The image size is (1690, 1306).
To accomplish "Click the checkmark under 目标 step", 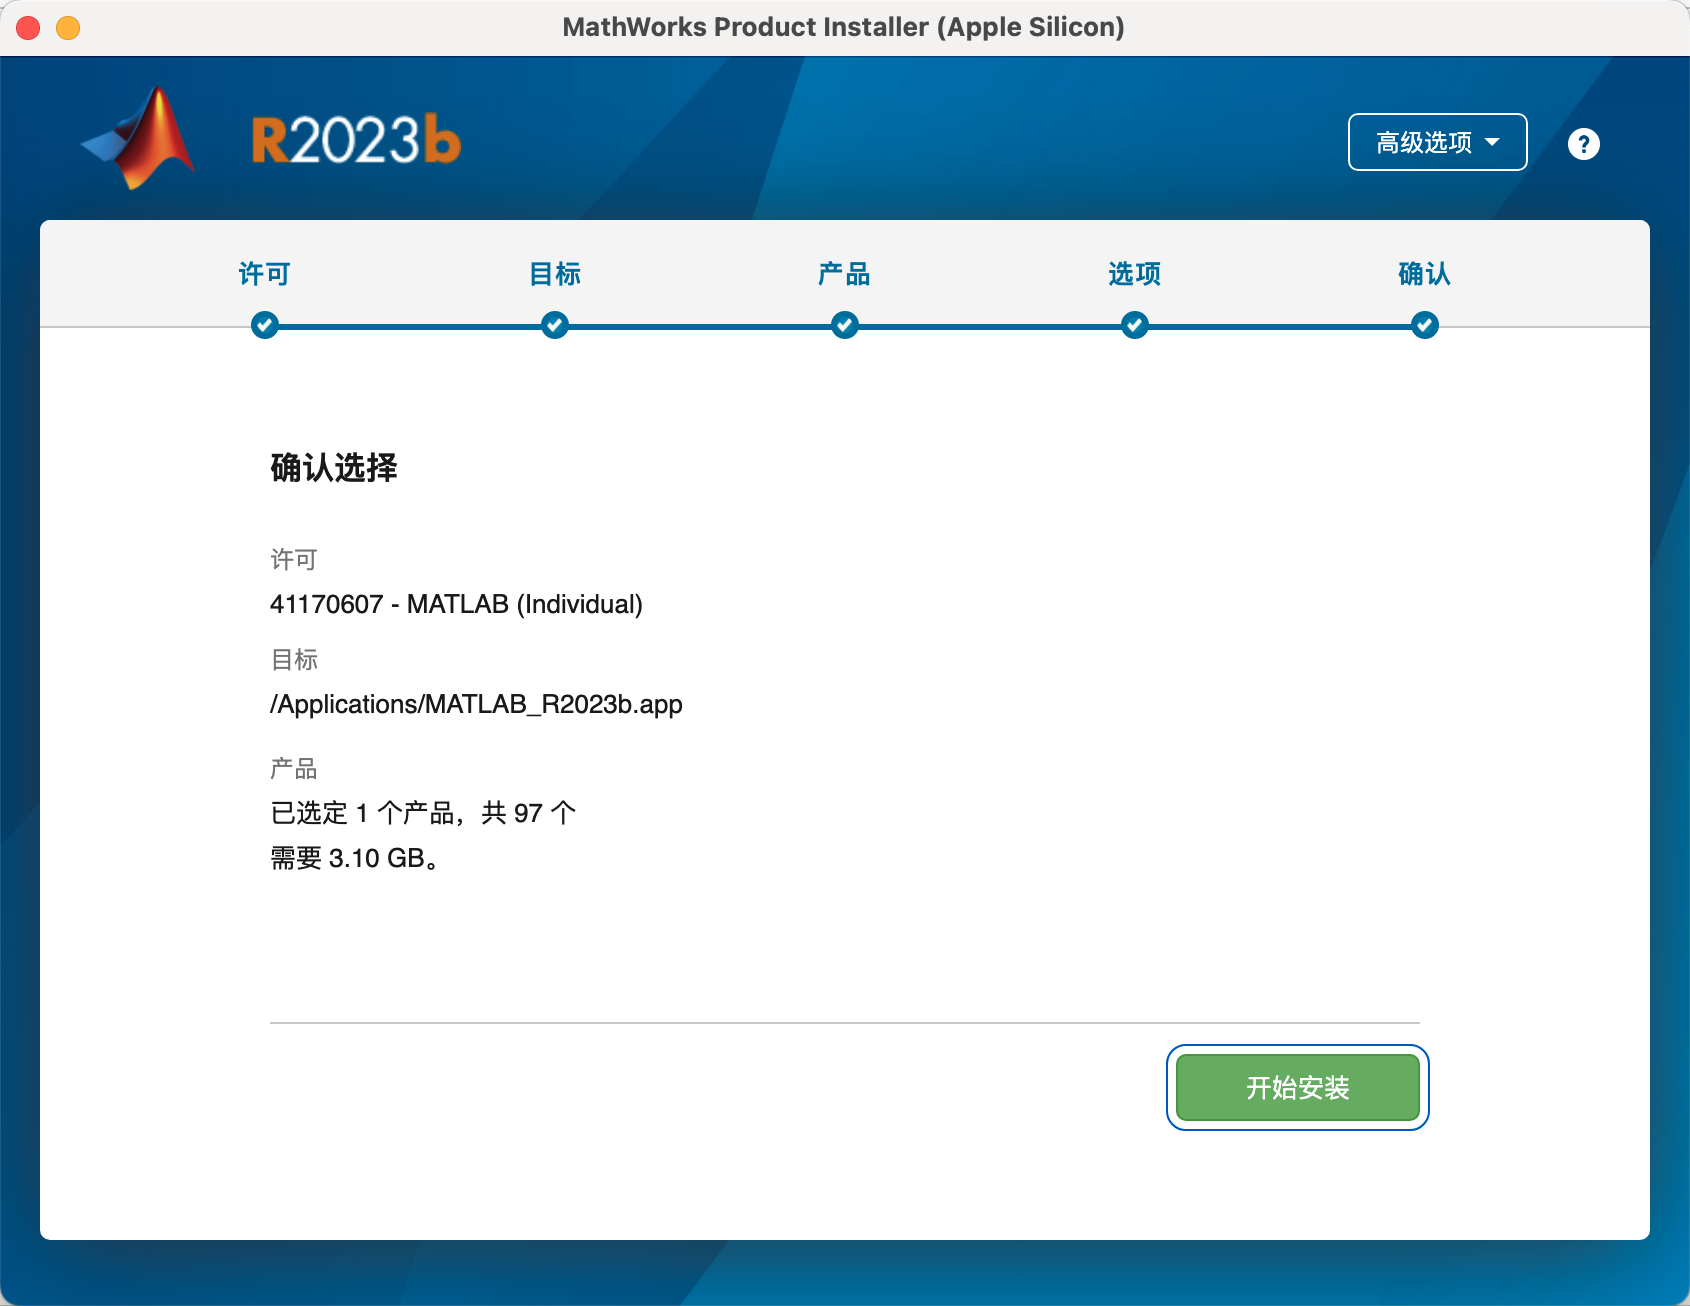I will (555, 325).
